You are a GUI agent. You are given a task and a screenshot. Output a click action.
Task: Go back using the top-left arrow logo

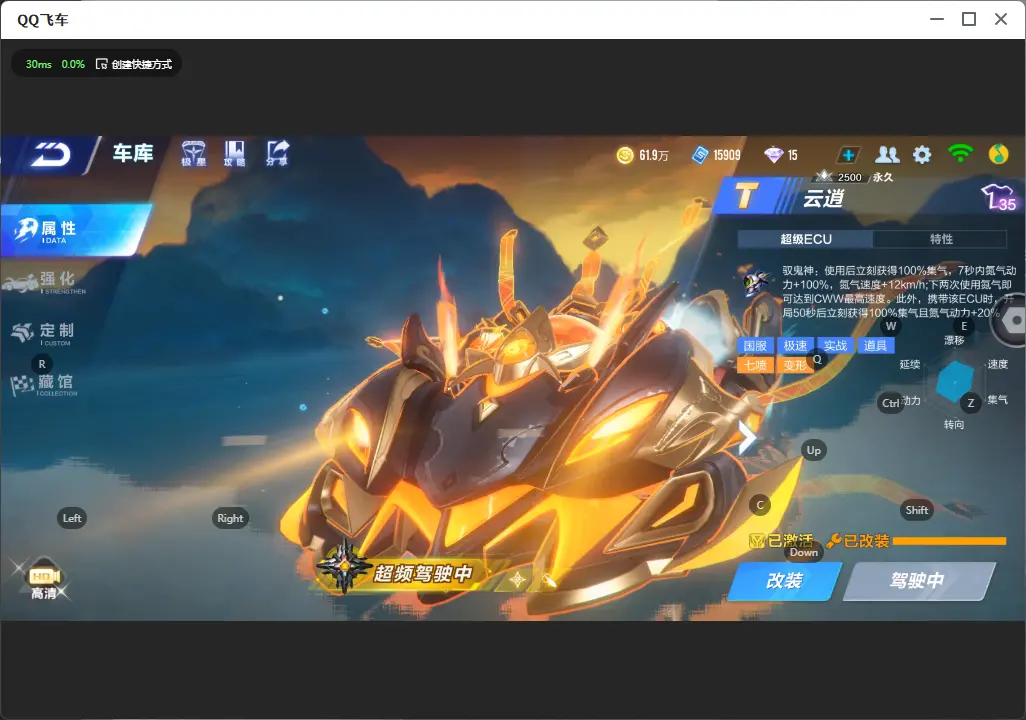click(x=50, y=155)
